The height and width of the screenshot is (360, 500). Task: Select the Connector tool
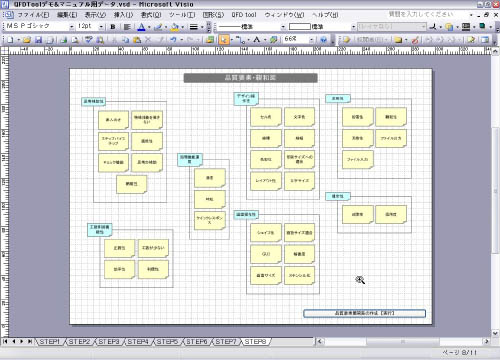pos(240,40)
